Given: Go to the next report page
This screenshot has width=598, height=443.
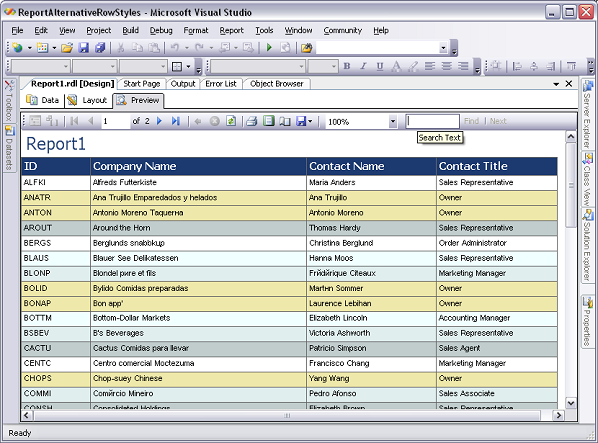Looking at the screenshot, I should coord(159,121).
